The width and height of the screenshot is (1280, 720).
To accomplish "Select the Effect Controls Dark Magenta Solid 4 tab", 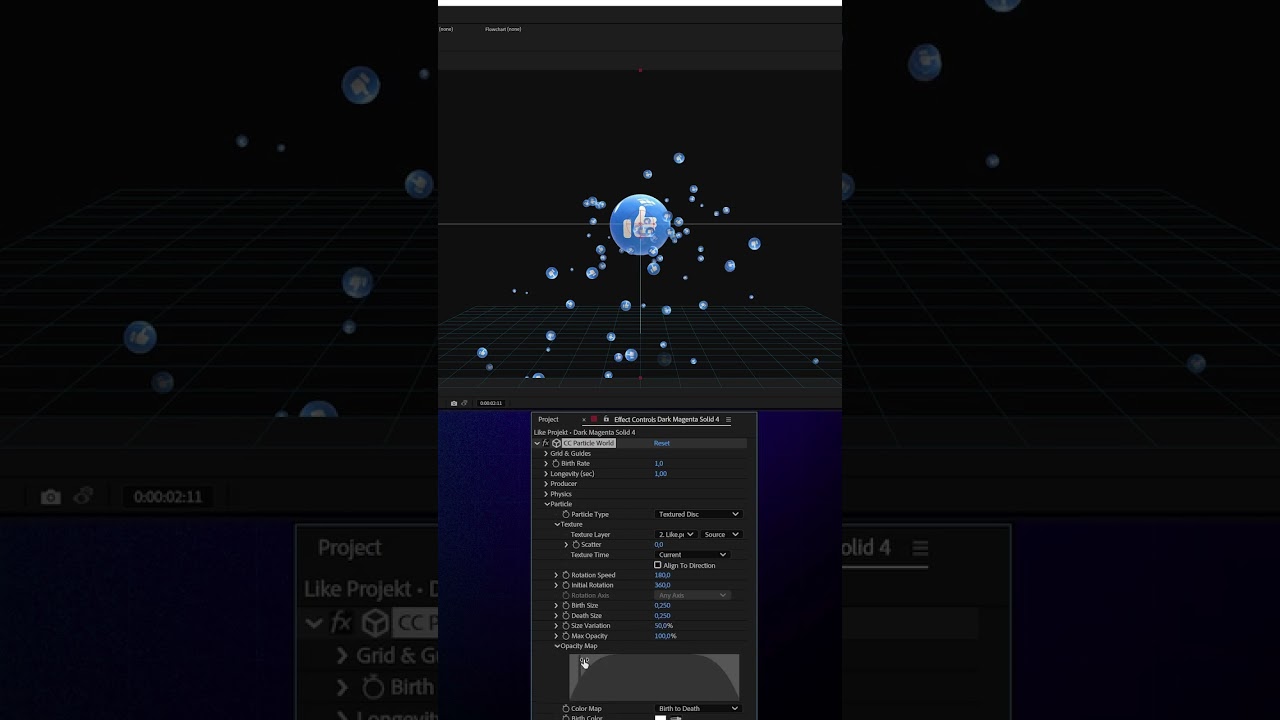I will [666, 419].
